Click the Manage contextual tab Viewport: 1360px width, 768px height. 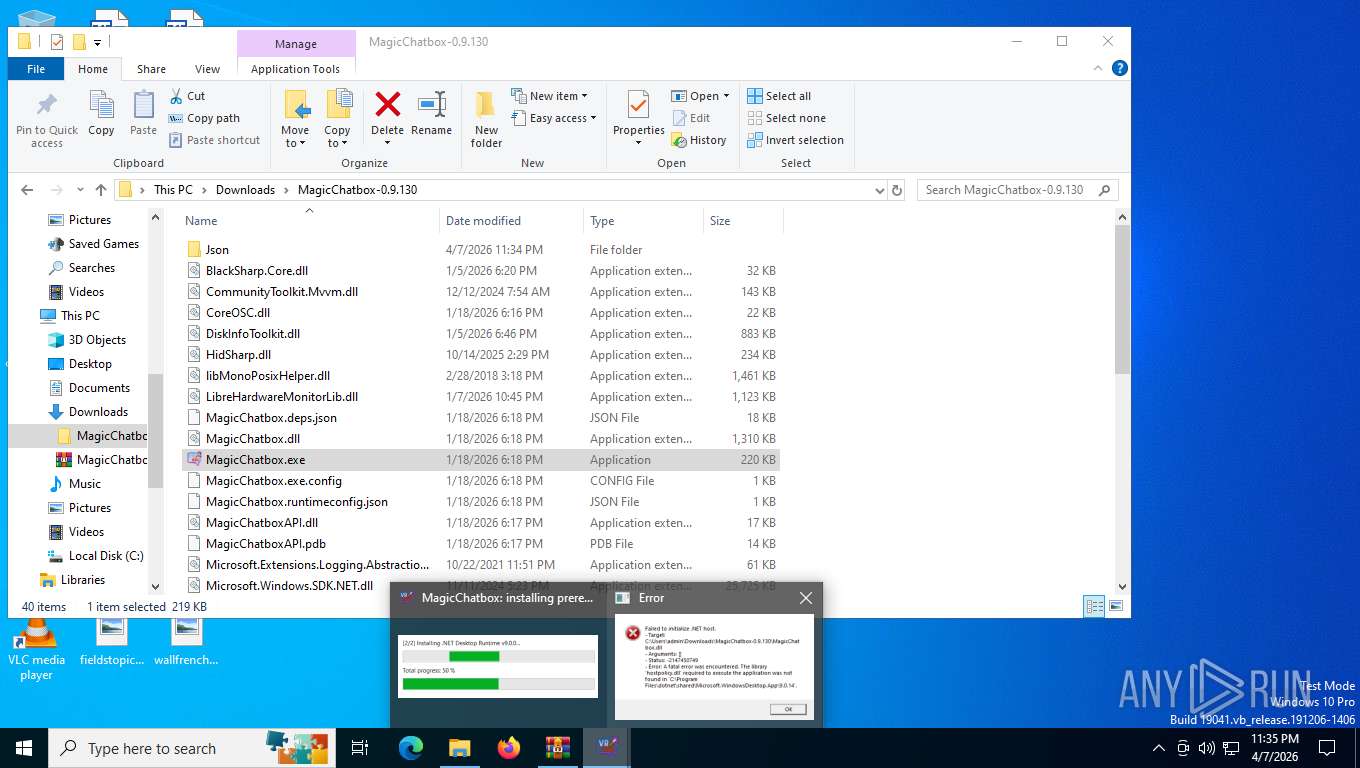tap(296, 44)
